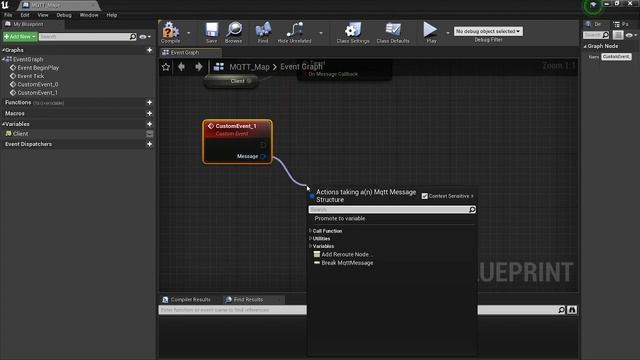The height and width of the screenshot is (360, 640).
Task: Switch to Find Results tab
Action: click(253, 300)
